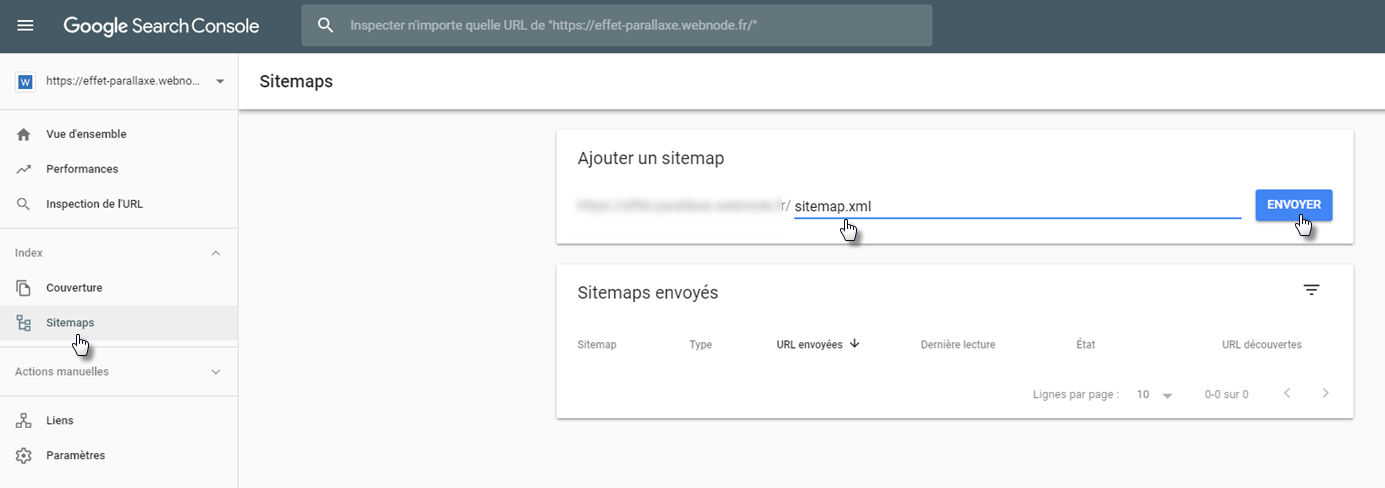
Task: Go to next page of sitemaps table
Action: tap(1325, 394)
